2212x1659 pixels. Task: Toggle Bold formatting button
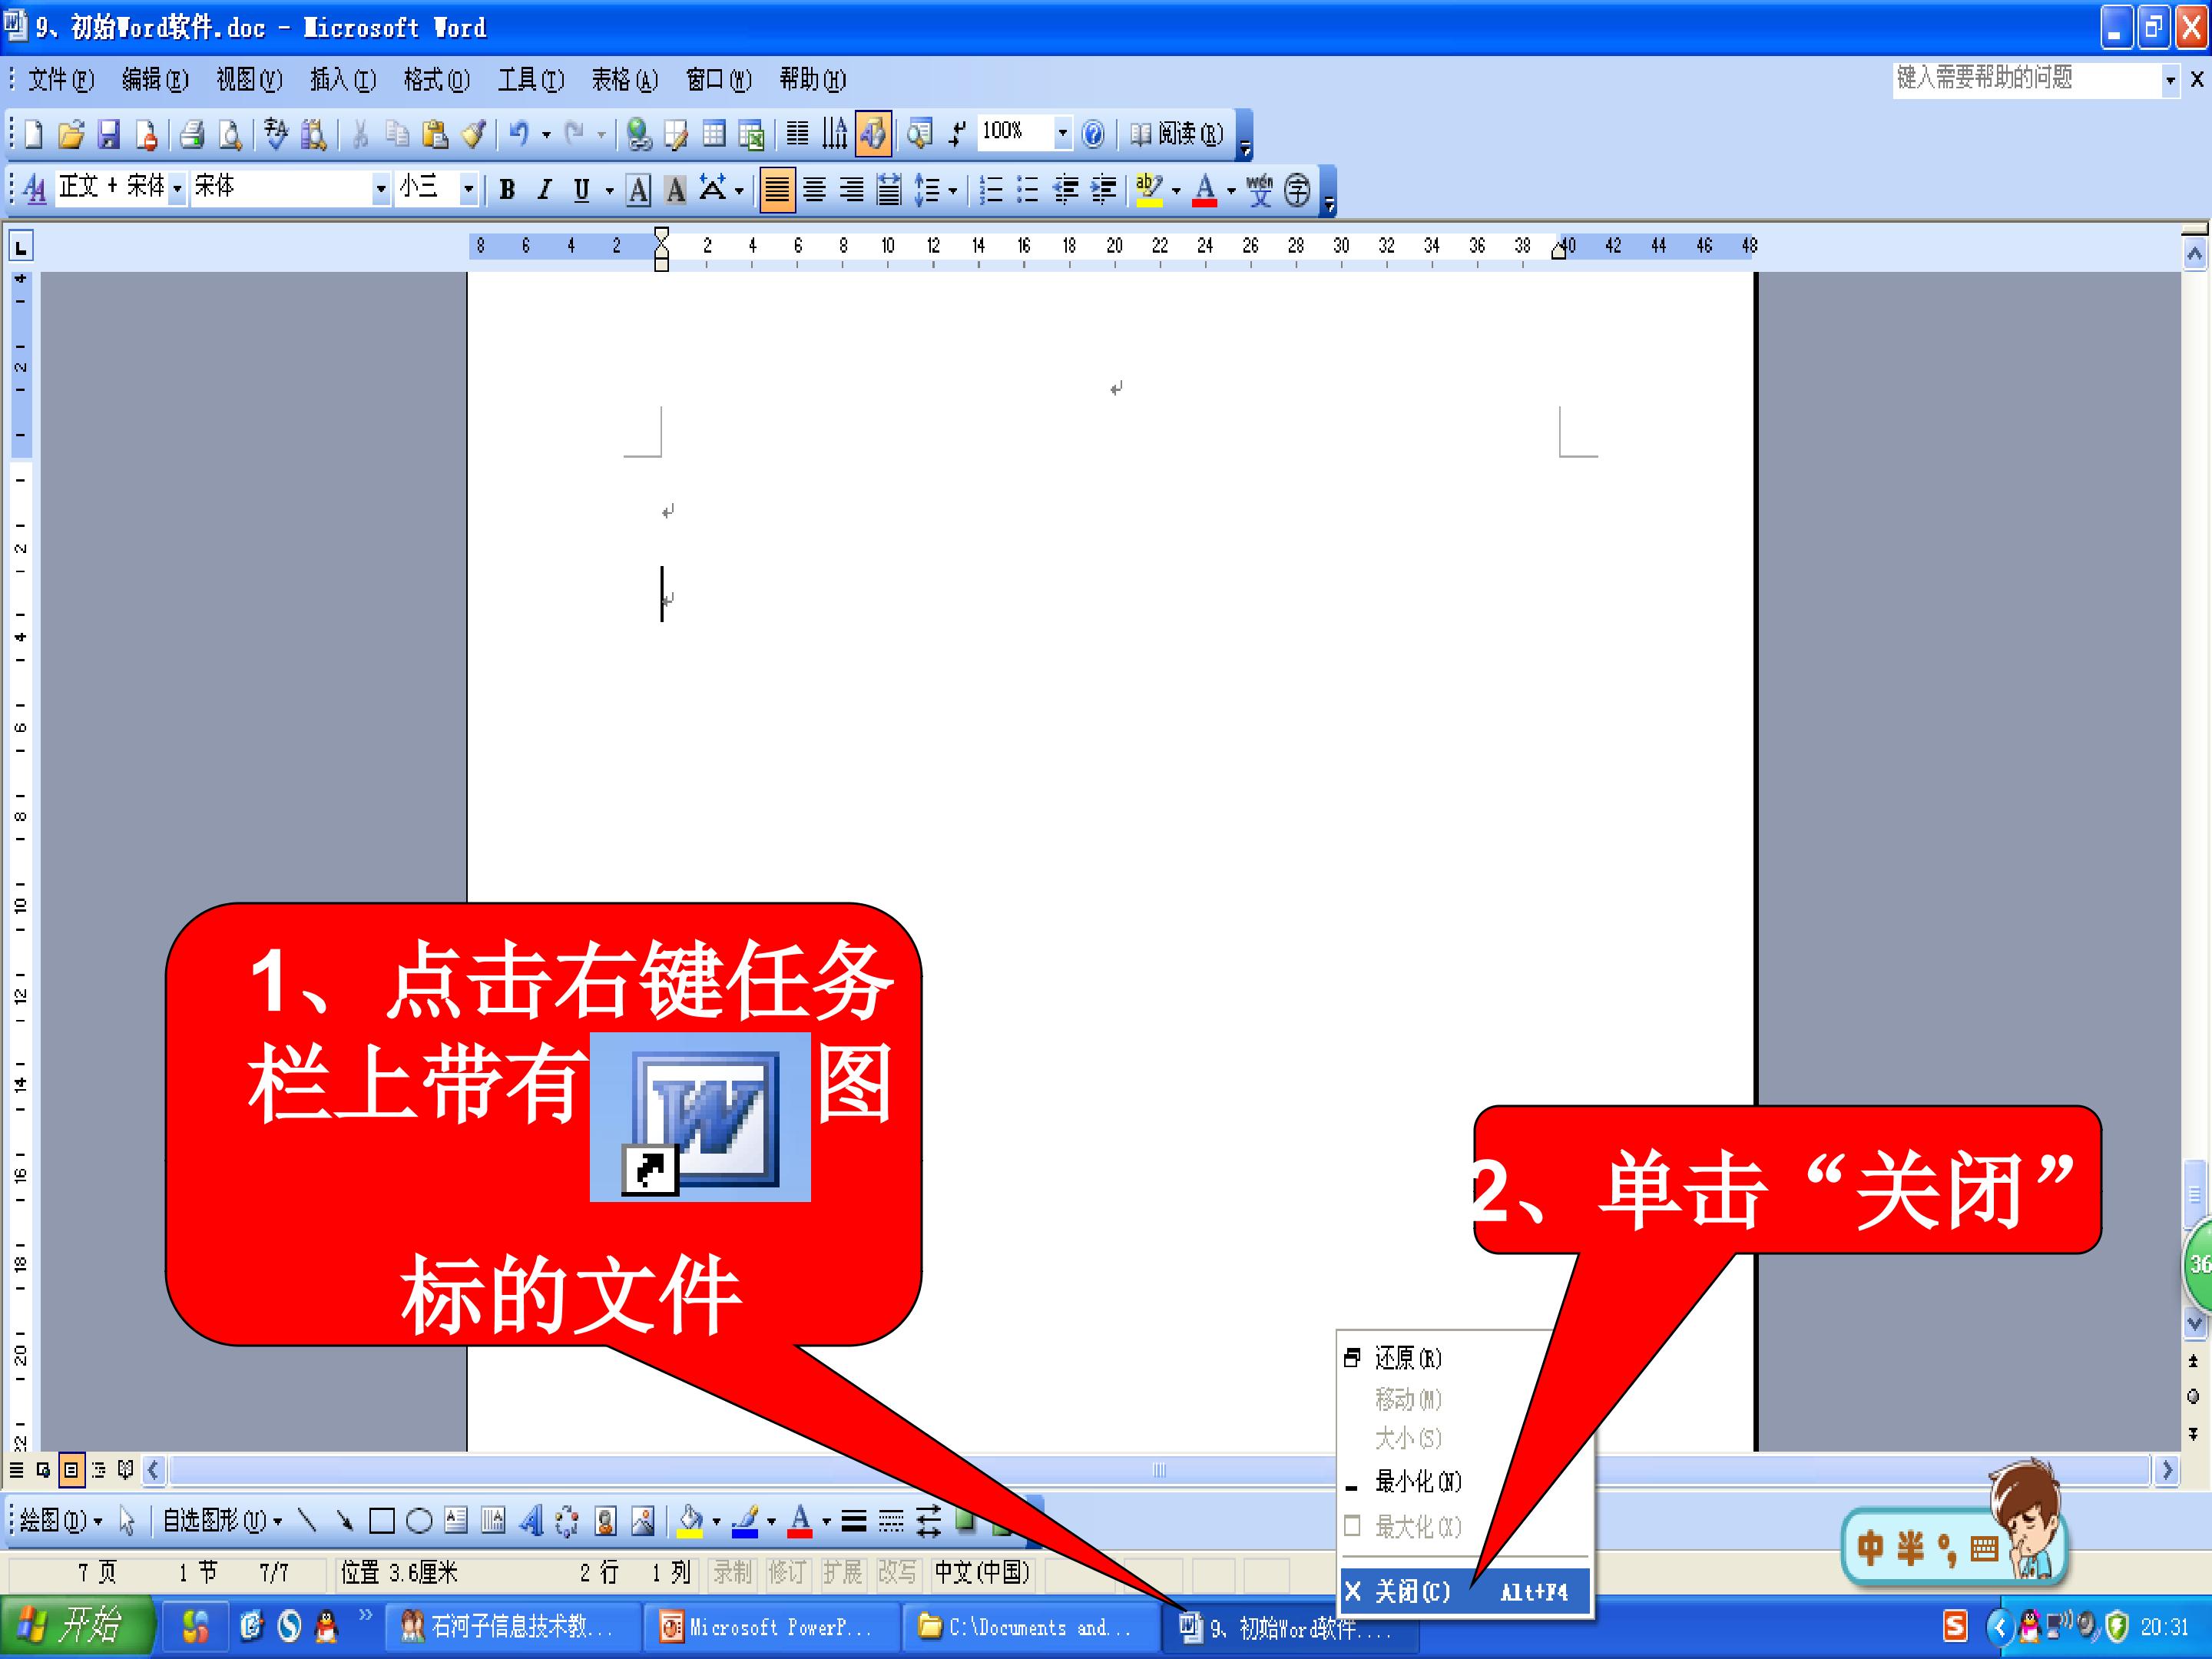507,189
